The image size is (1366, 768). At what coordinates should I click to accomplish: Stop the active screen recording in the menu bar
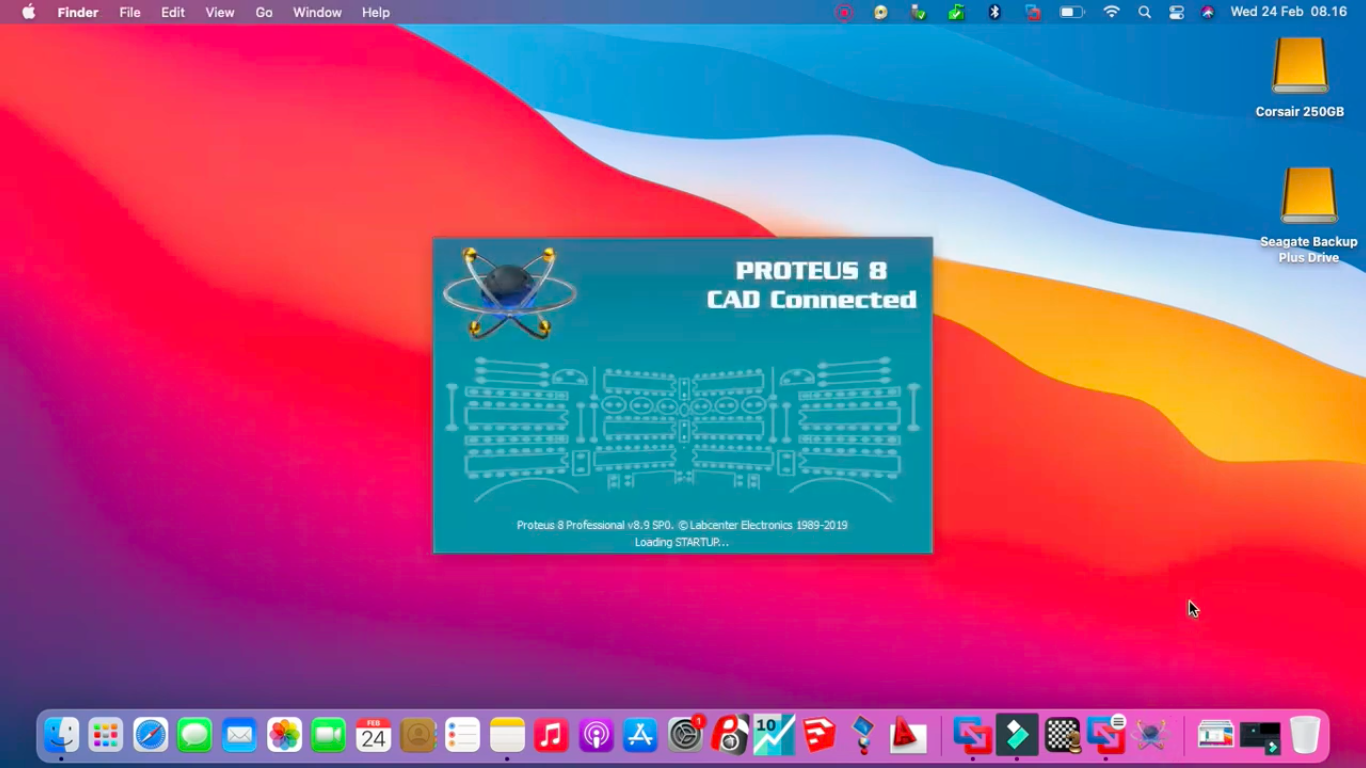click(x=843, y=12)
